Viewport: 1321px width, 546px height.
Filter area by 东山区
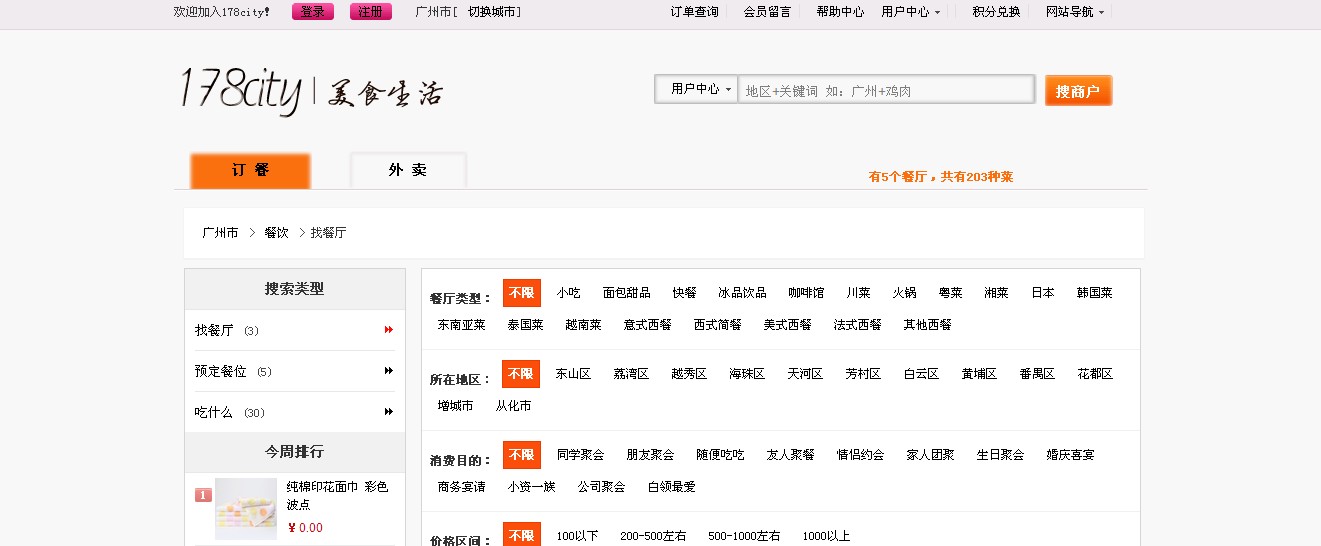point(573,374)
